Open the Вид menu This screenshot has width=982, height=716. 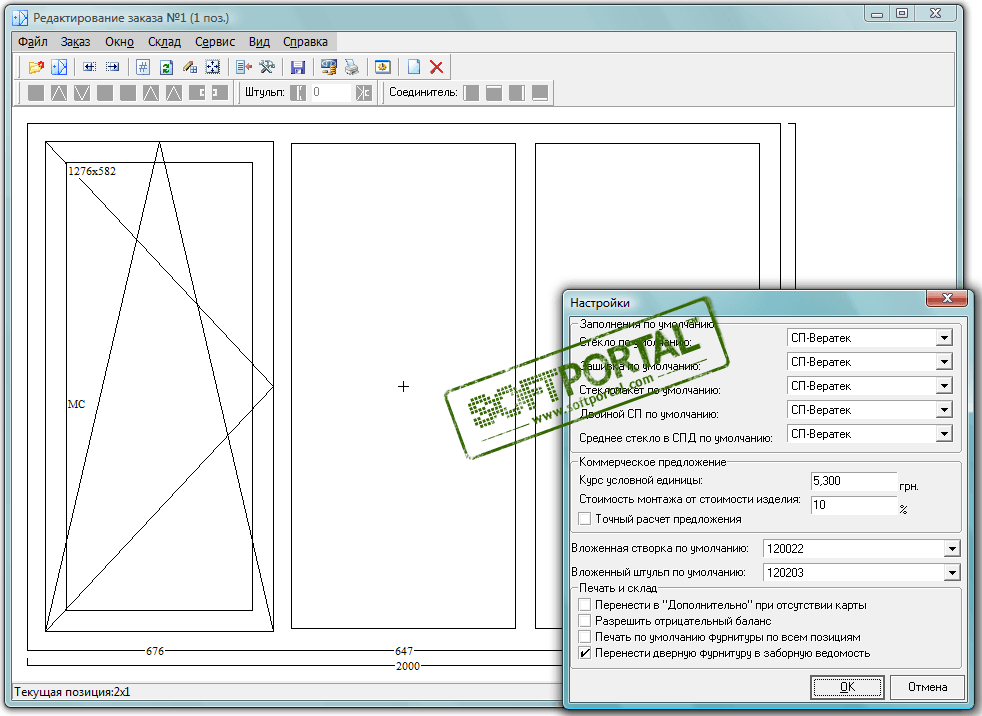click(259, 41)
